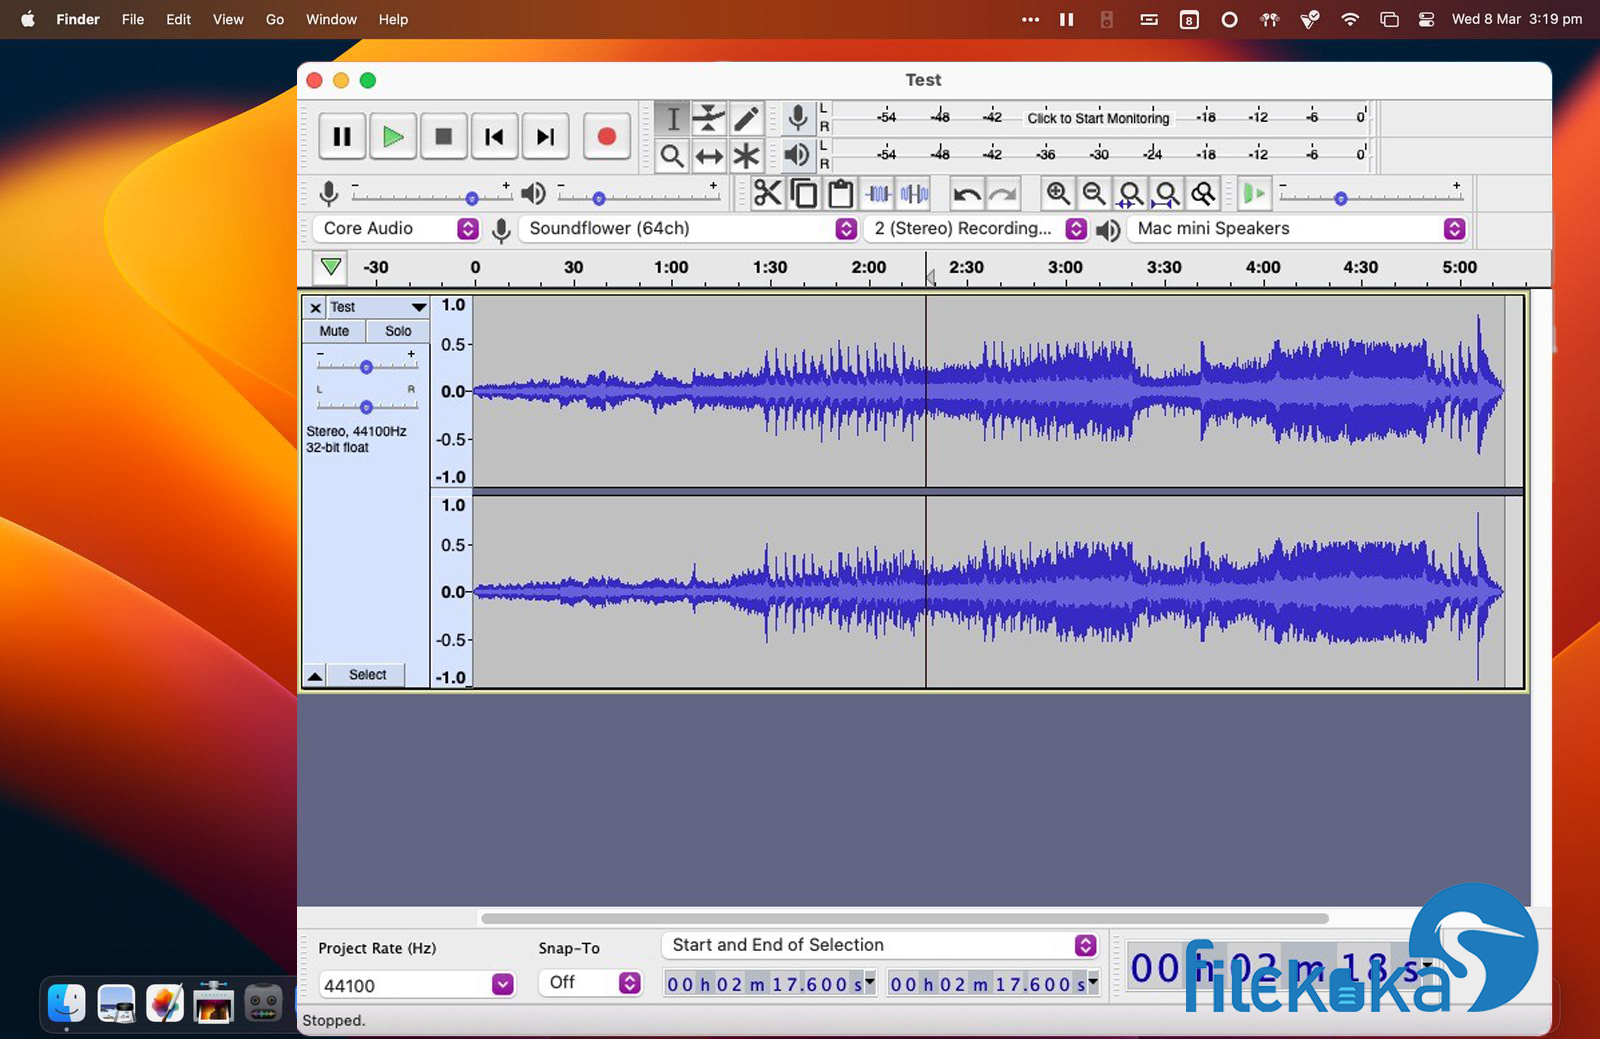Select the Multi-Tool asterisk icon
Viewport: 1600px width, 1039px height.
tap(746, 156)
